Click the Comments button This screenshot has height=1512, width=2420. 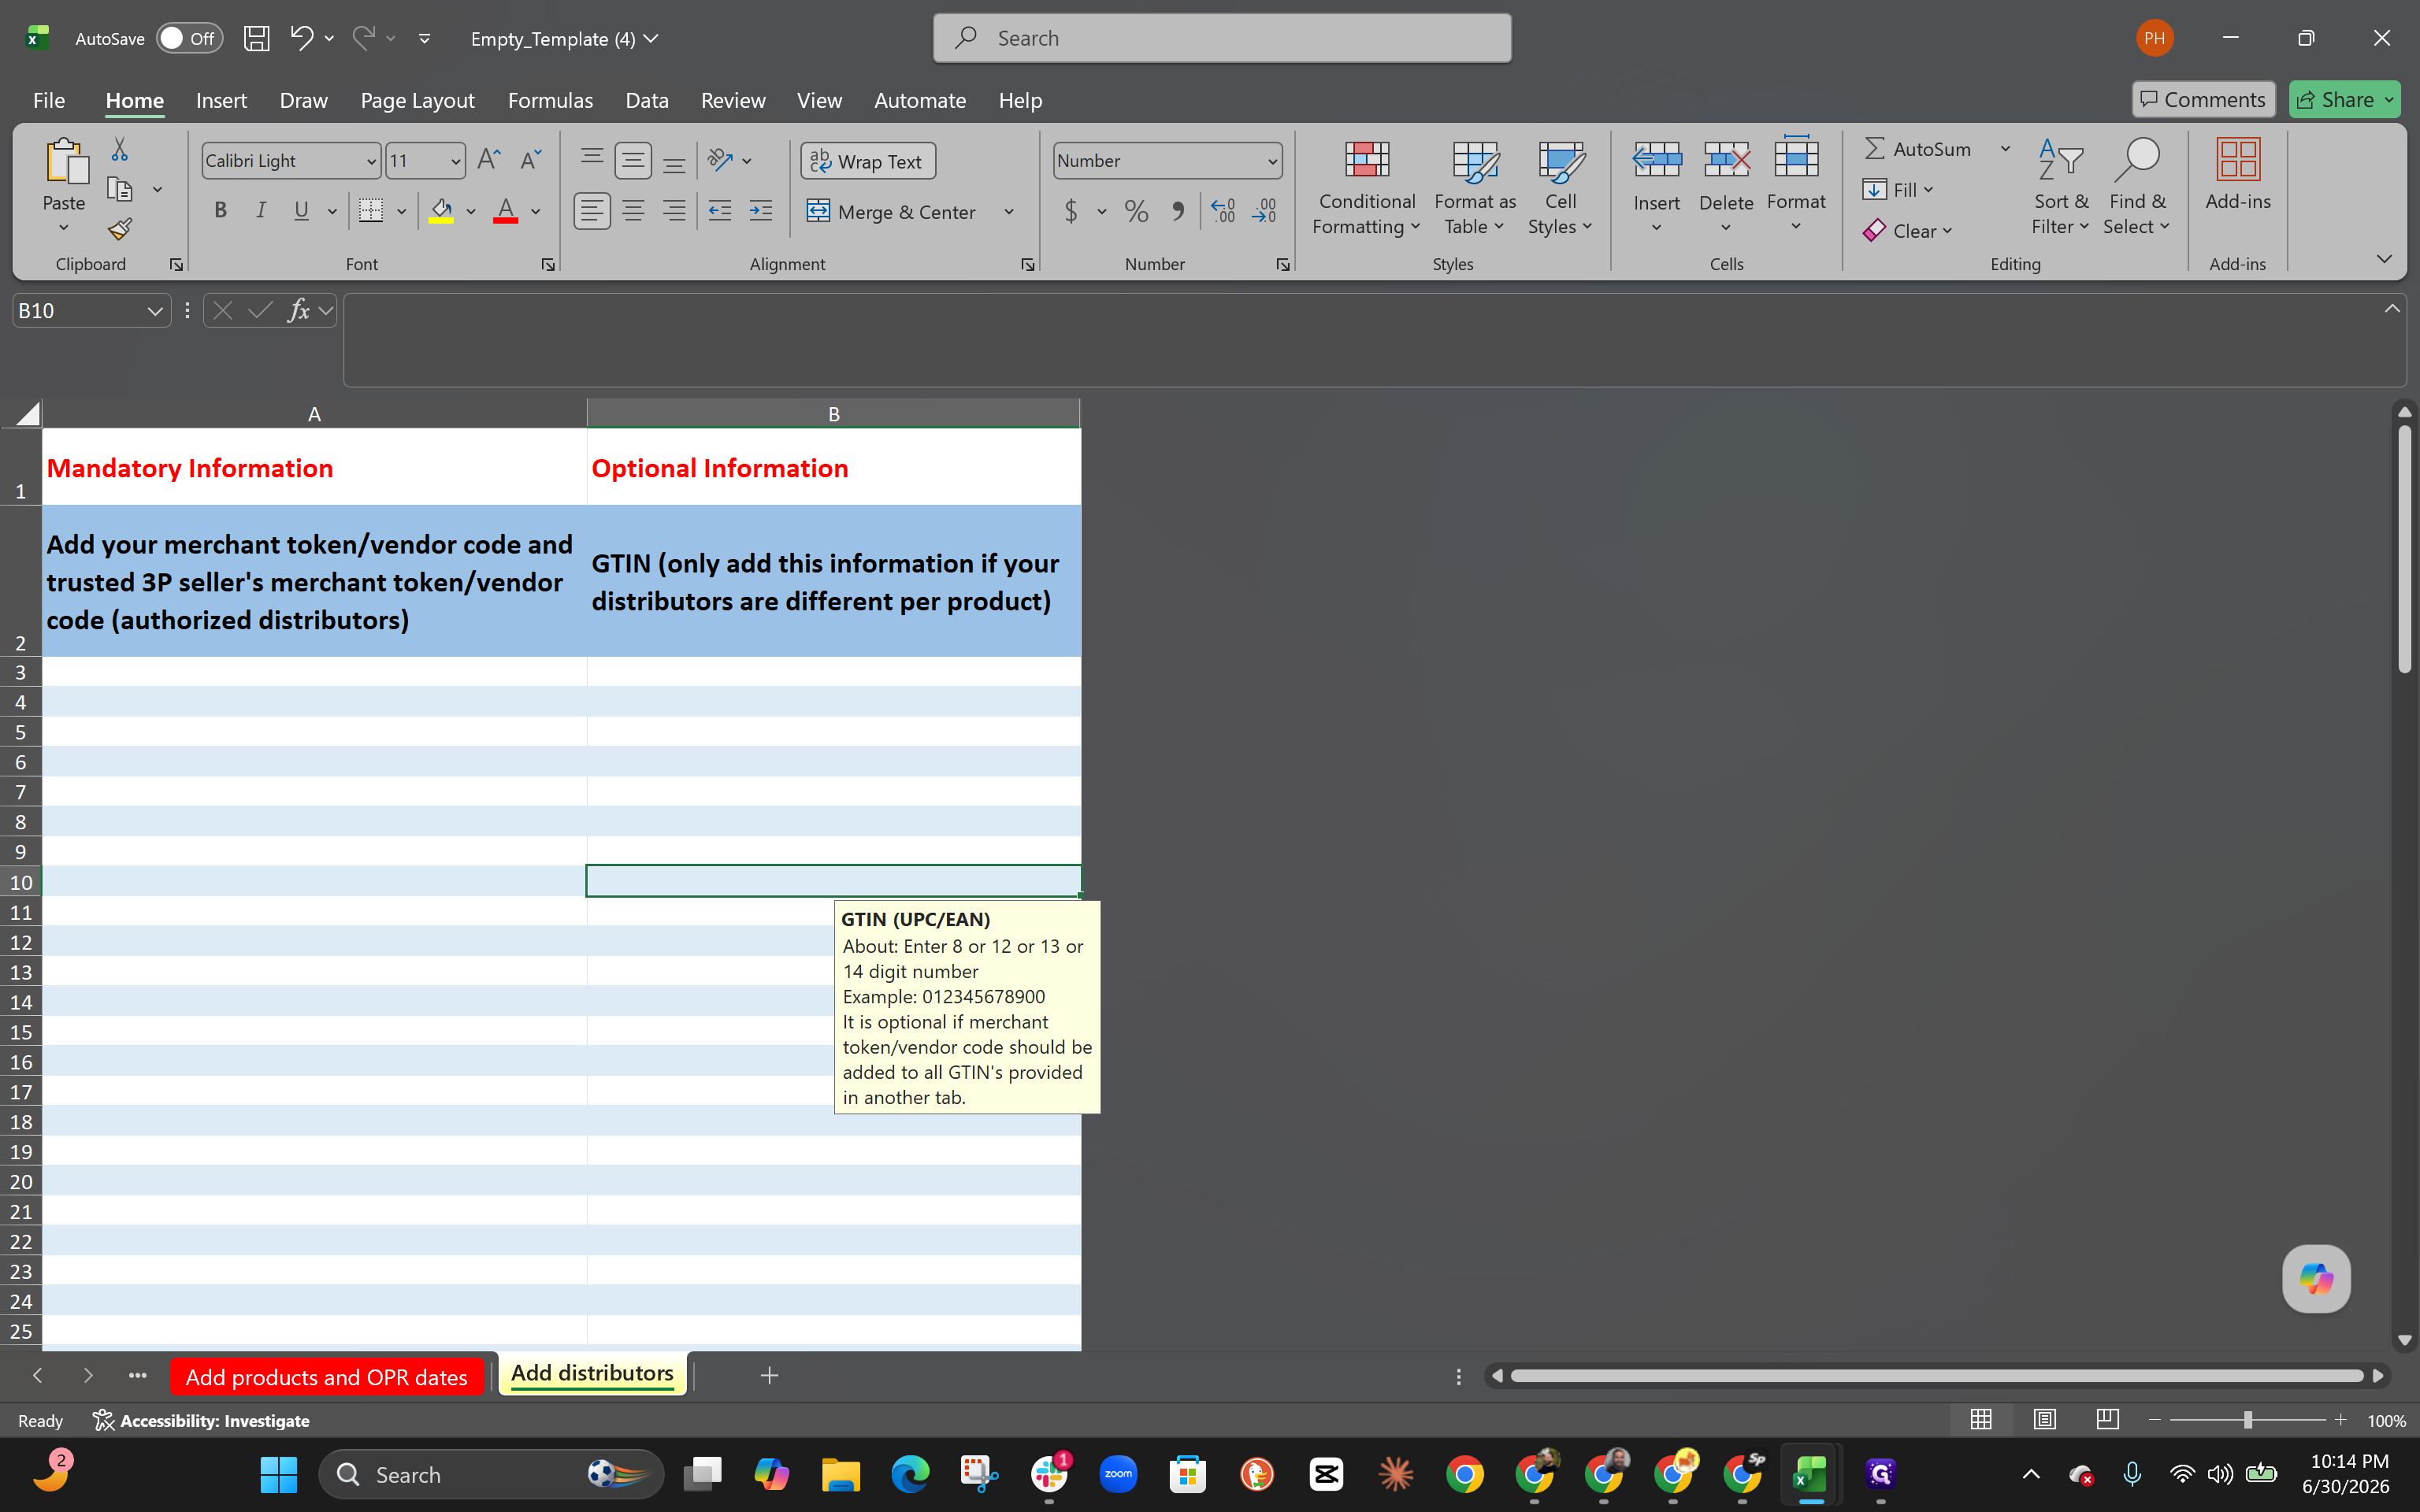(x=2203, y=99)
